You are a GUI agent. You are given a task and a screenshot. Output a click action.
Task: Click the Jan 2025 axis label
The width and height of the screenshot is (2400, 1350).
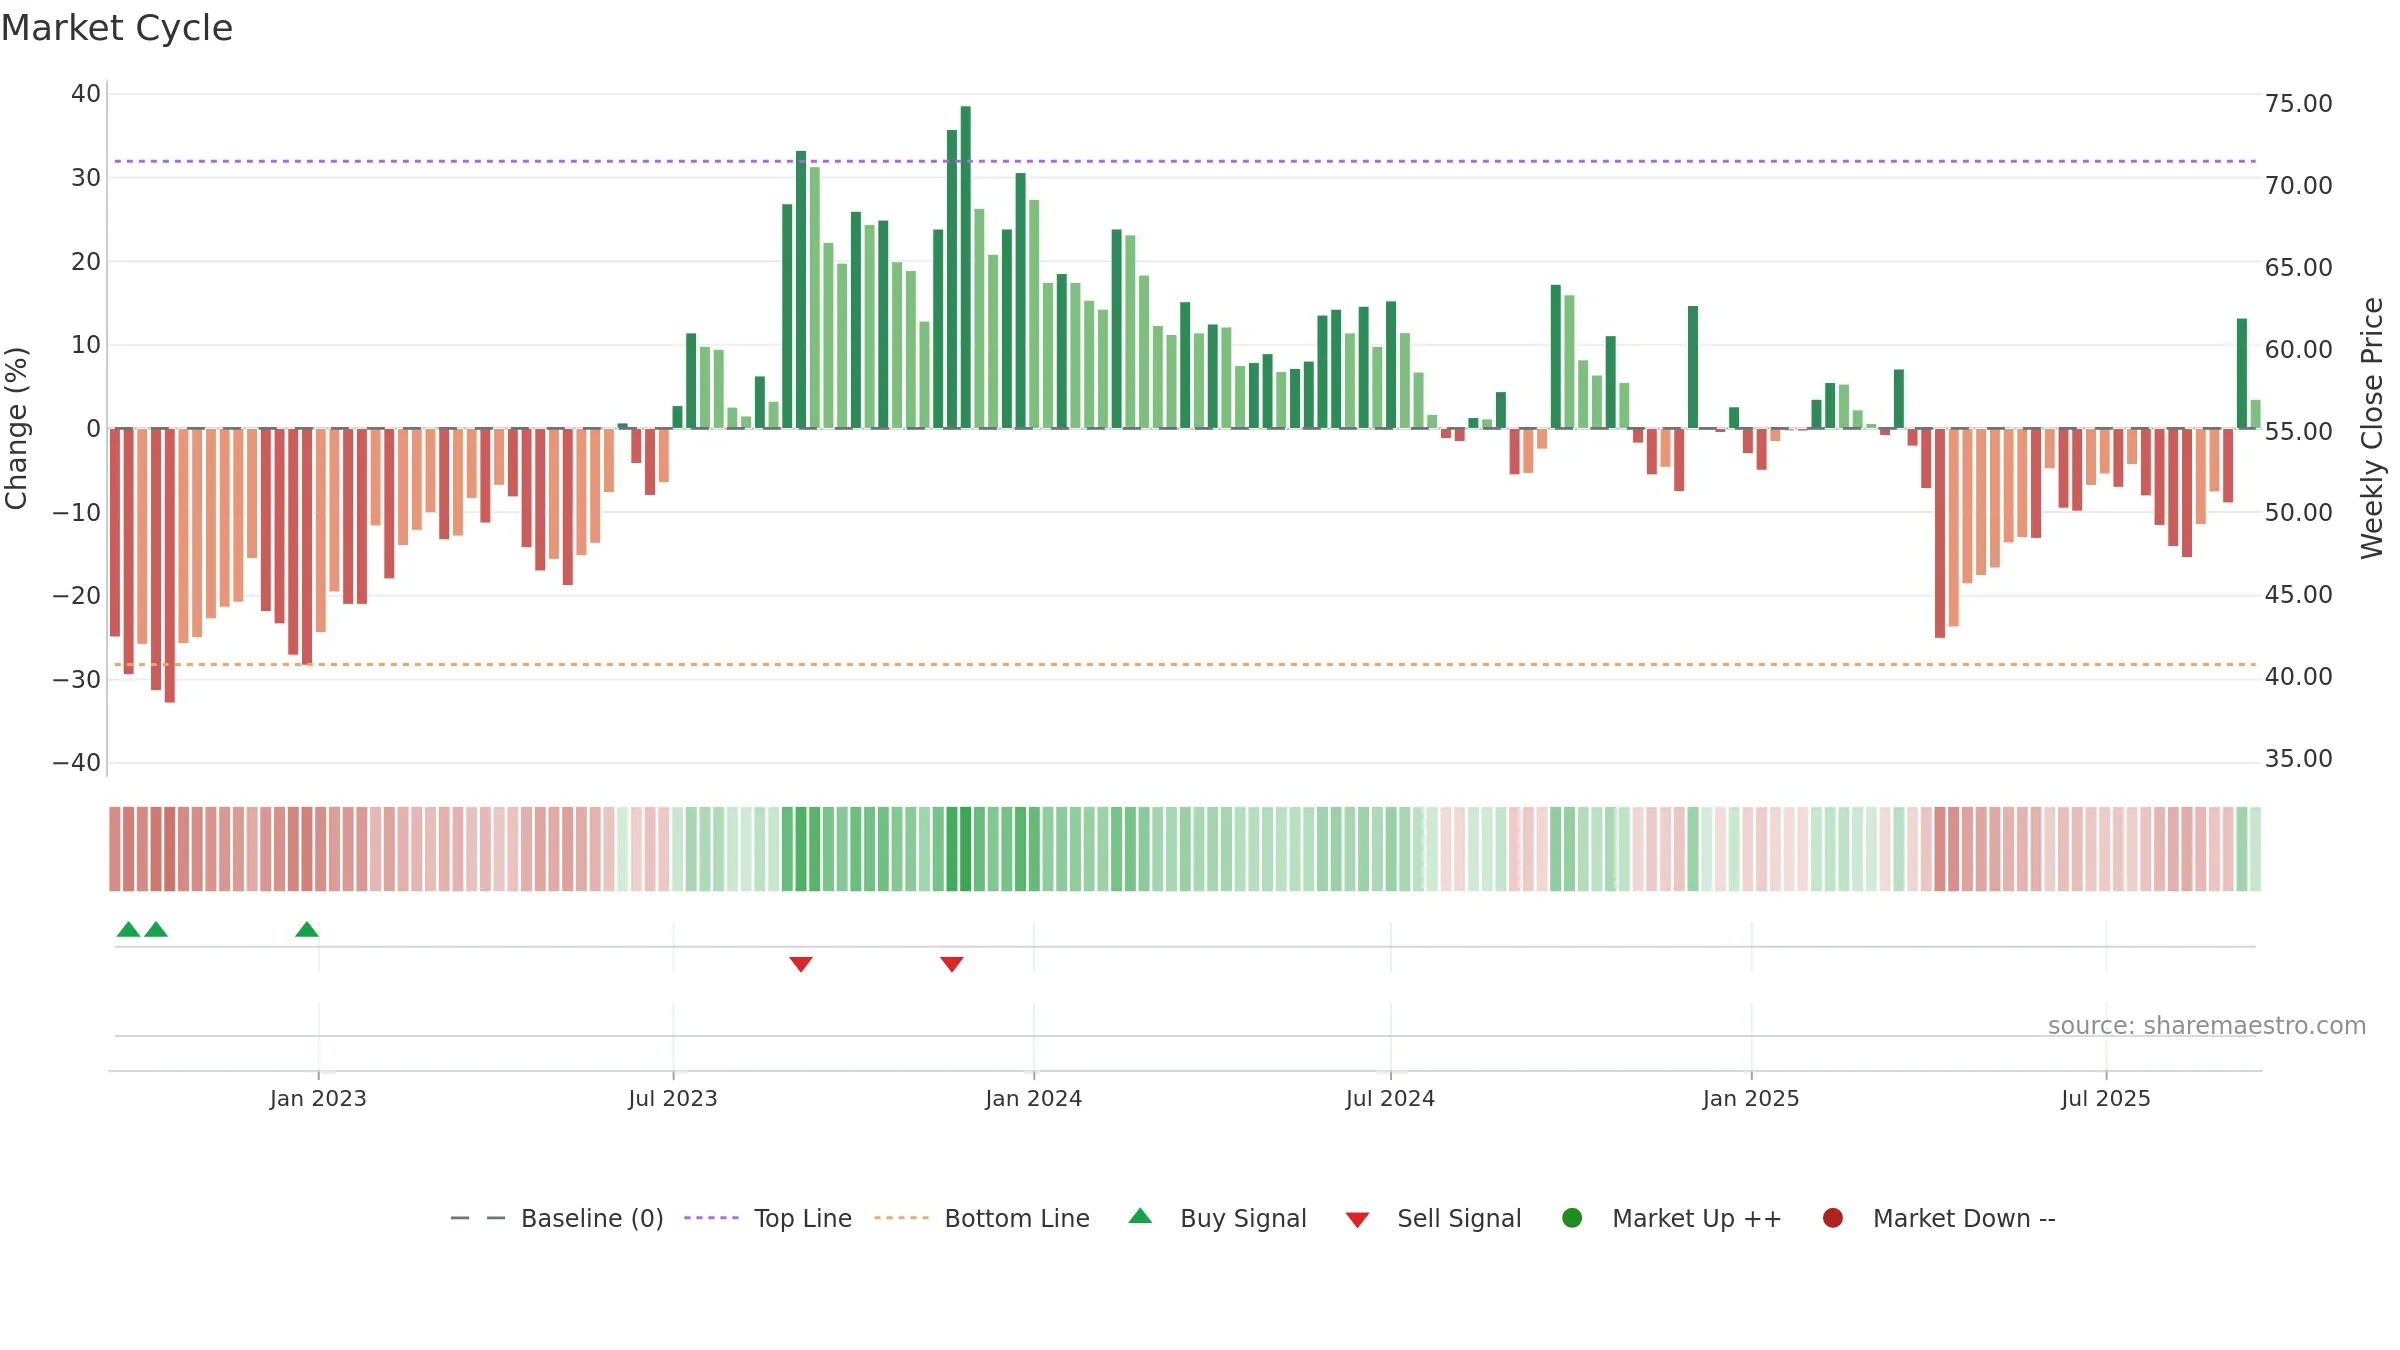click(x=1751, y=1099)
